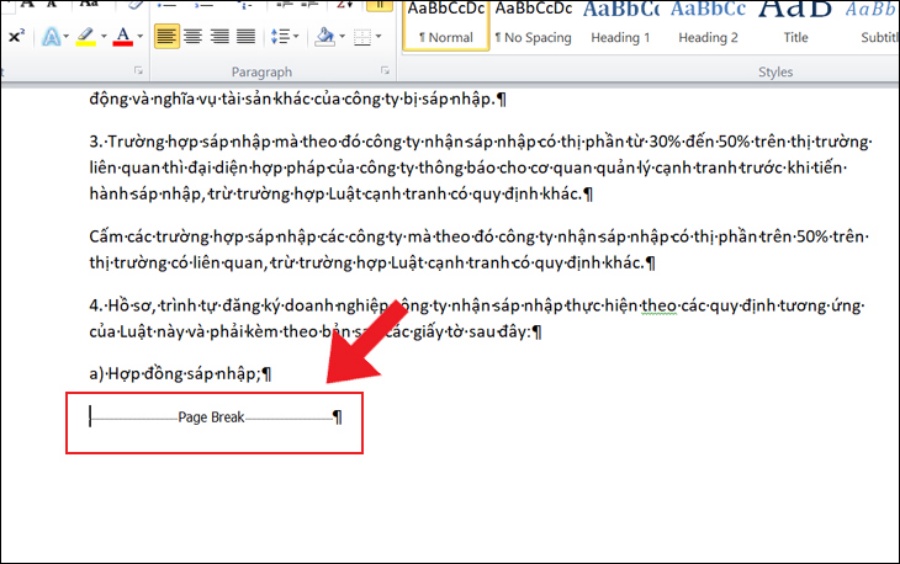Open the font color dropdown arrow

(140, 37)
